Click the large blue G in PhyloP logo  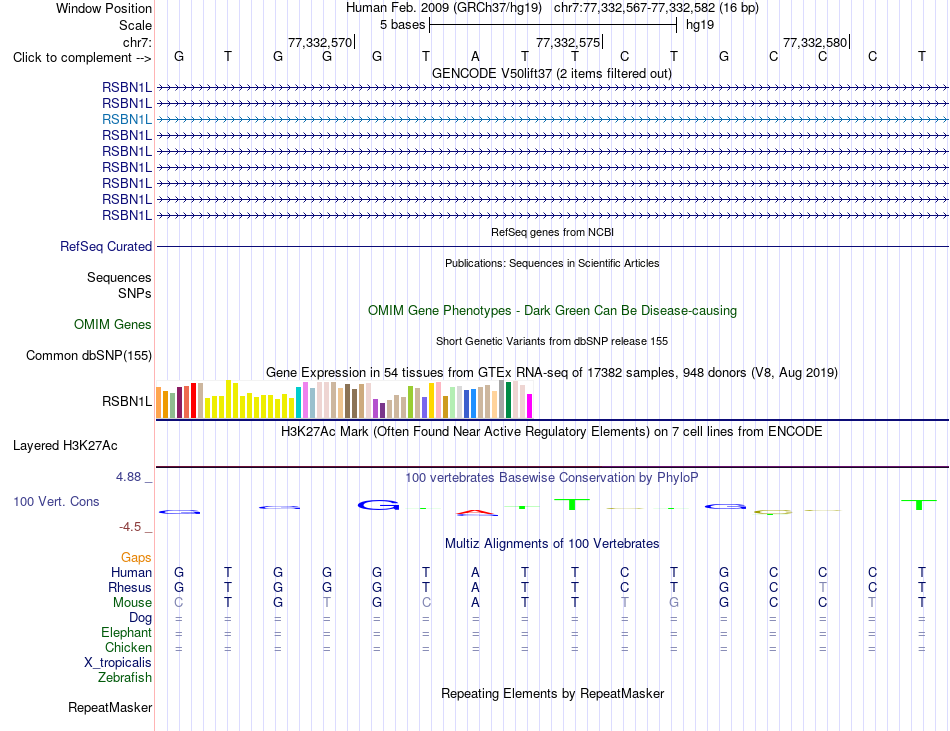tap(379, 505)
